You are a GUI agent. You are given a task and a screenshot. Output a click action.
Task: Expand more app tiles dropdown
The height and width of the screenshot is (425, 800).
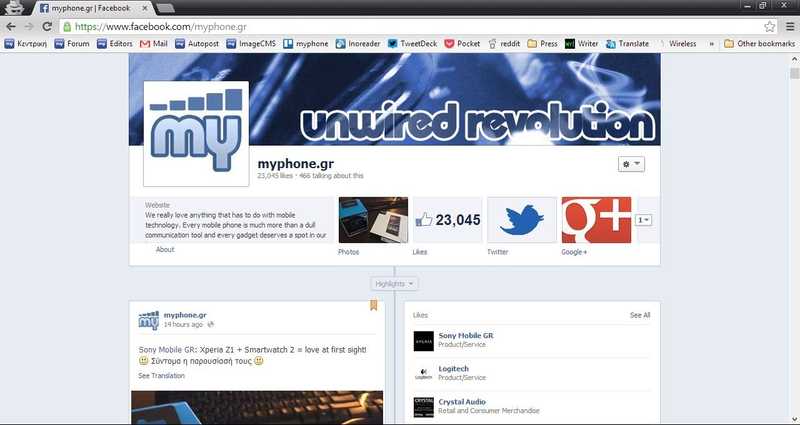pos(643,220)
